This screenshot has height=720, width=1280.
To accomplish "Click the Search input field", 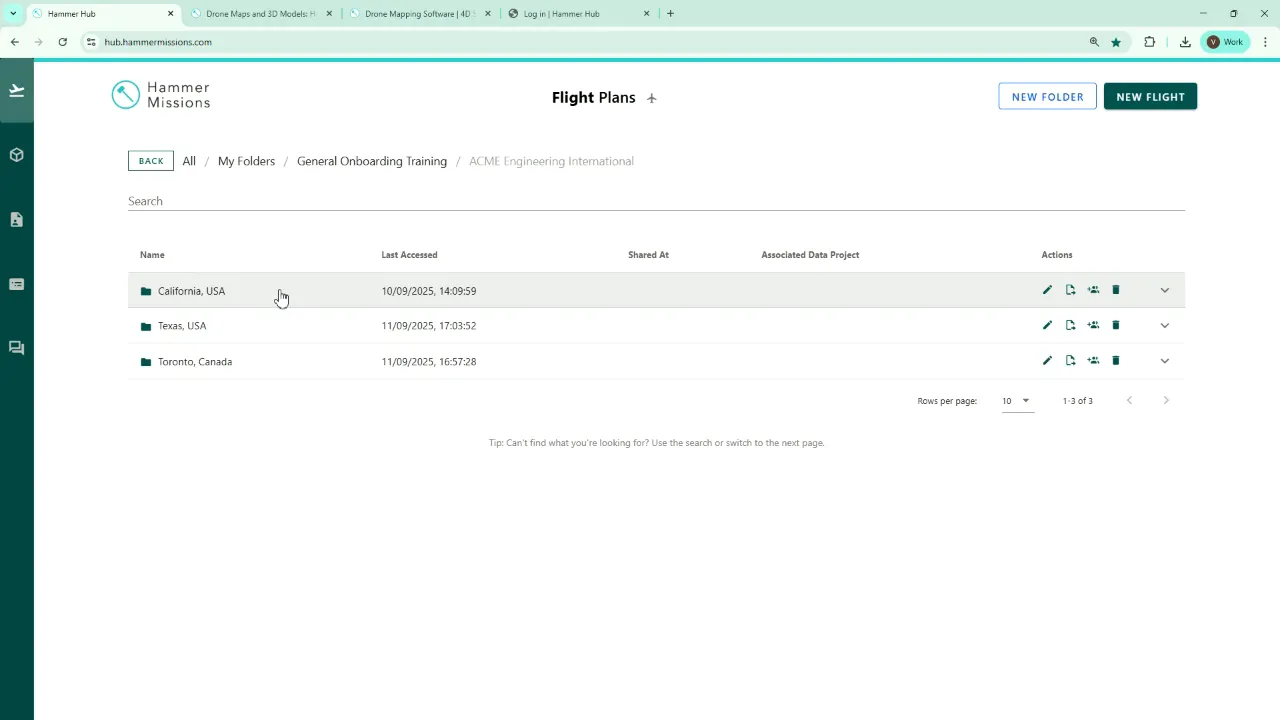I will point(656,201).
